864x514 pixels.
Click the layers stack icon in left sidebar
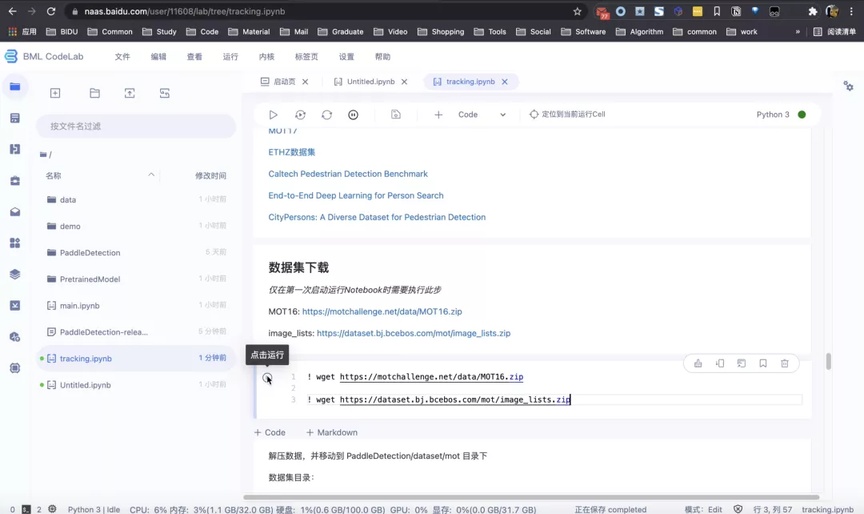15,274
